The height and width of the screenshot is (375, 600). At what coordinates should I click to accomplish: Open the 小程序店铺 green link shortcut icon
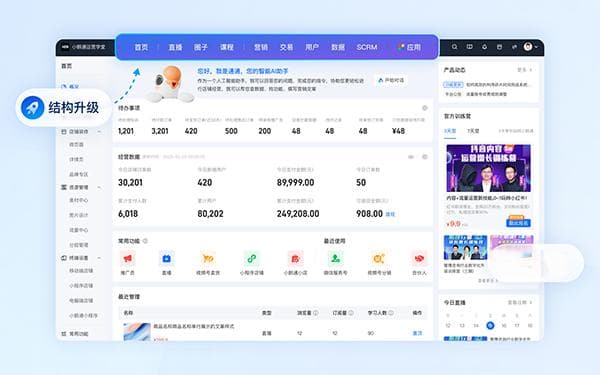point(252,259)
